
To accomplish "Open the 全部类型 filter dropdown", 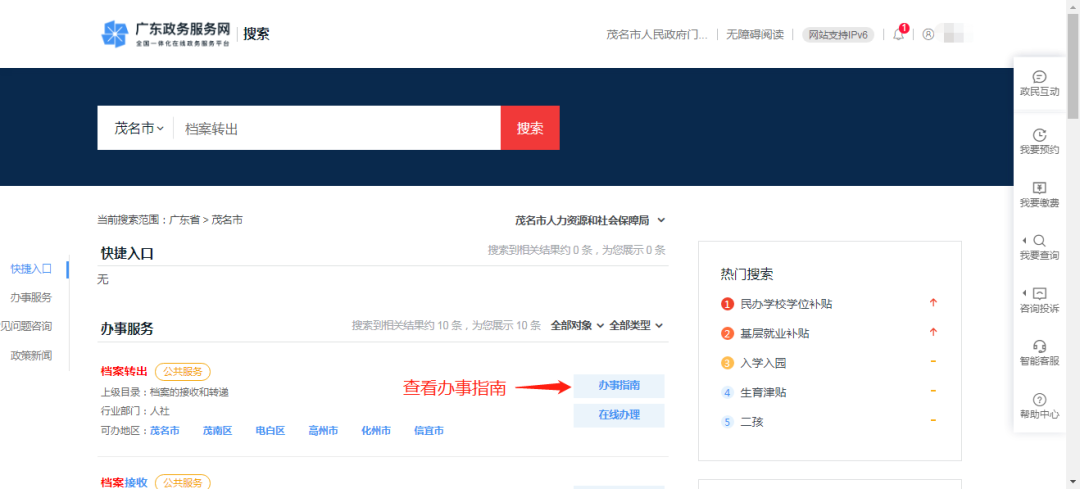I will click(636, 325).
